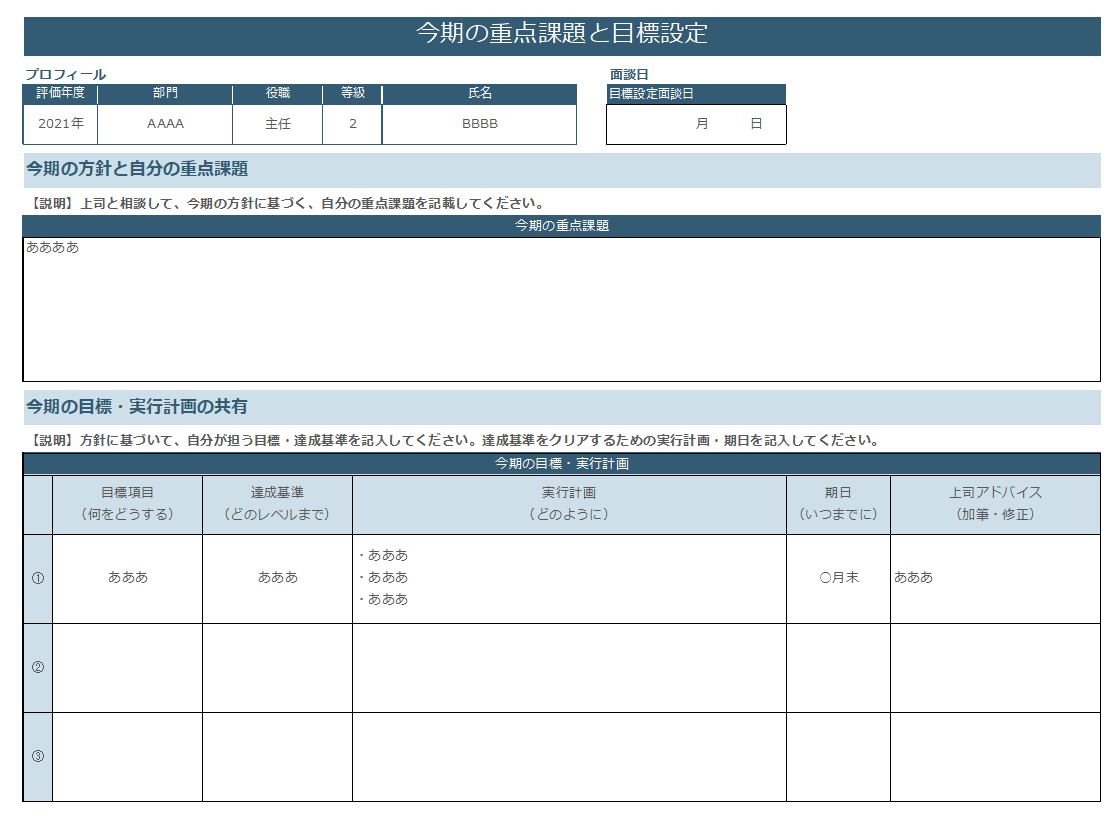Select the 役職 cell containing 主任

coord(277,125)
